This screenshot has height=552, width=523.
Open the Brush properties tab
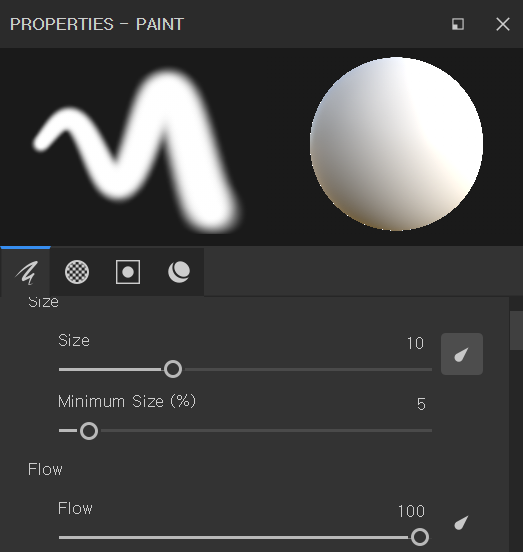coord(26,272)
